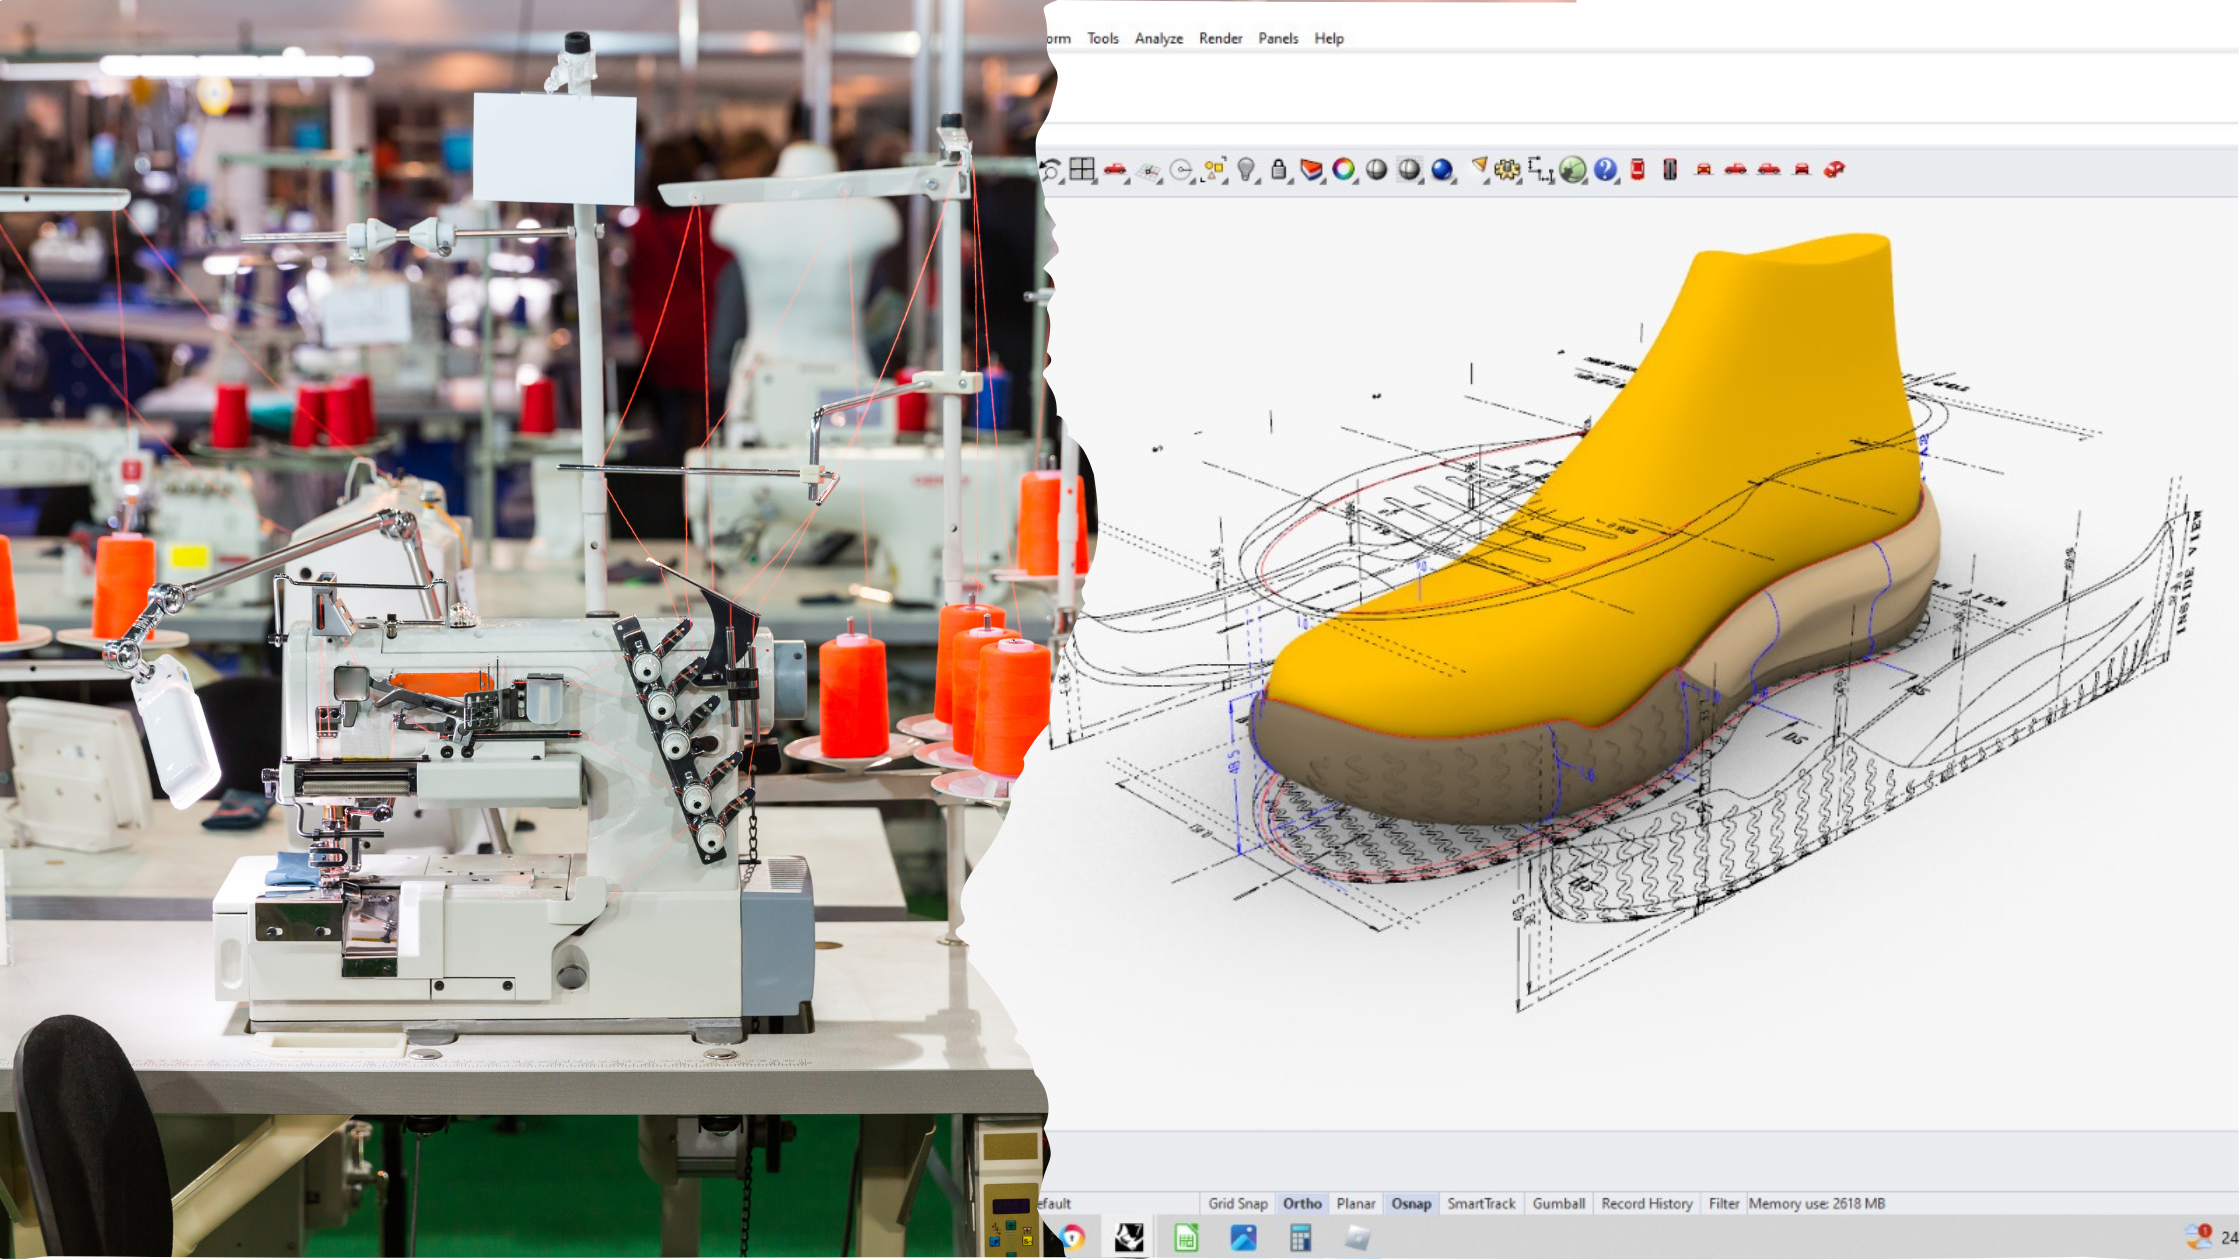Open the Tools menu

(1103, 38)
